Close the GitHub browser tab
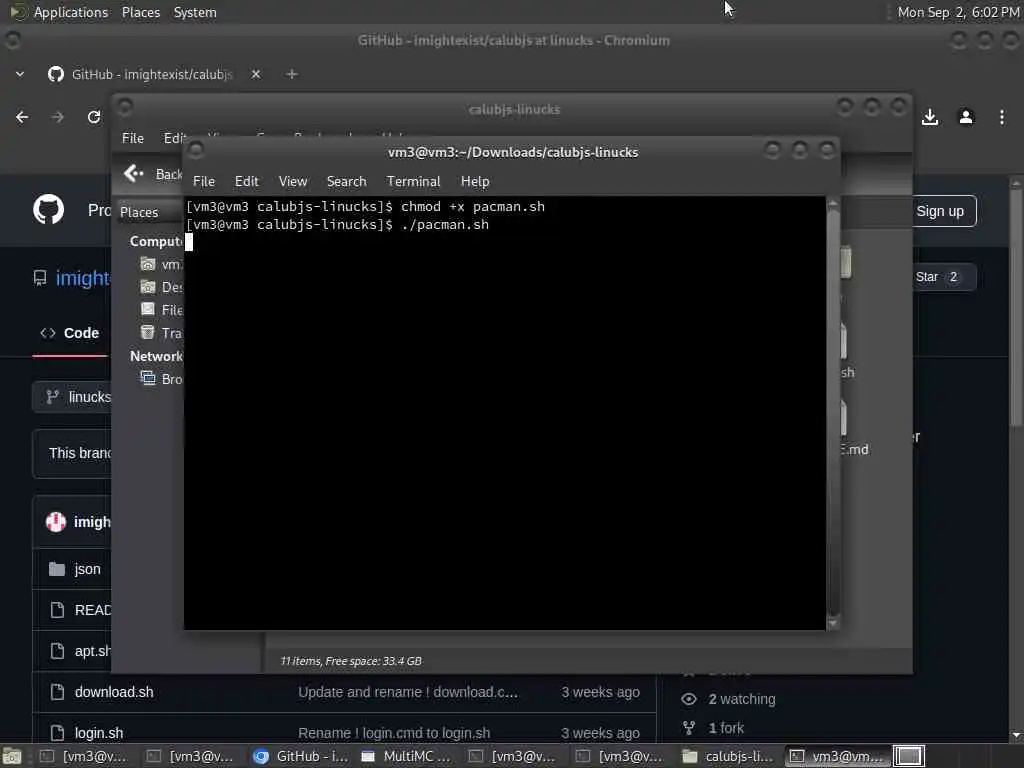This screenshot has width=1024, height=768. 255,74
